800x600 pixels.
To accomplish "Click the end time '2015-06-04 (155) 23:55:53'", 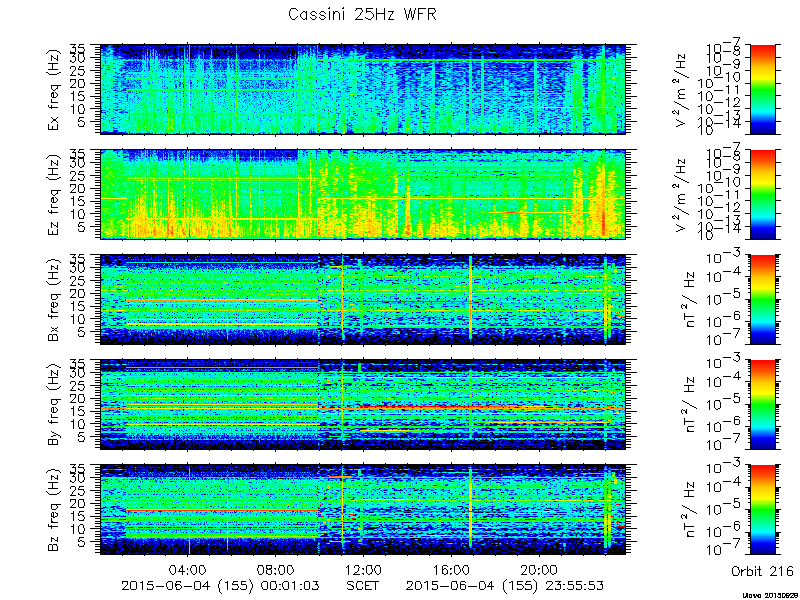I will point(505,585).
